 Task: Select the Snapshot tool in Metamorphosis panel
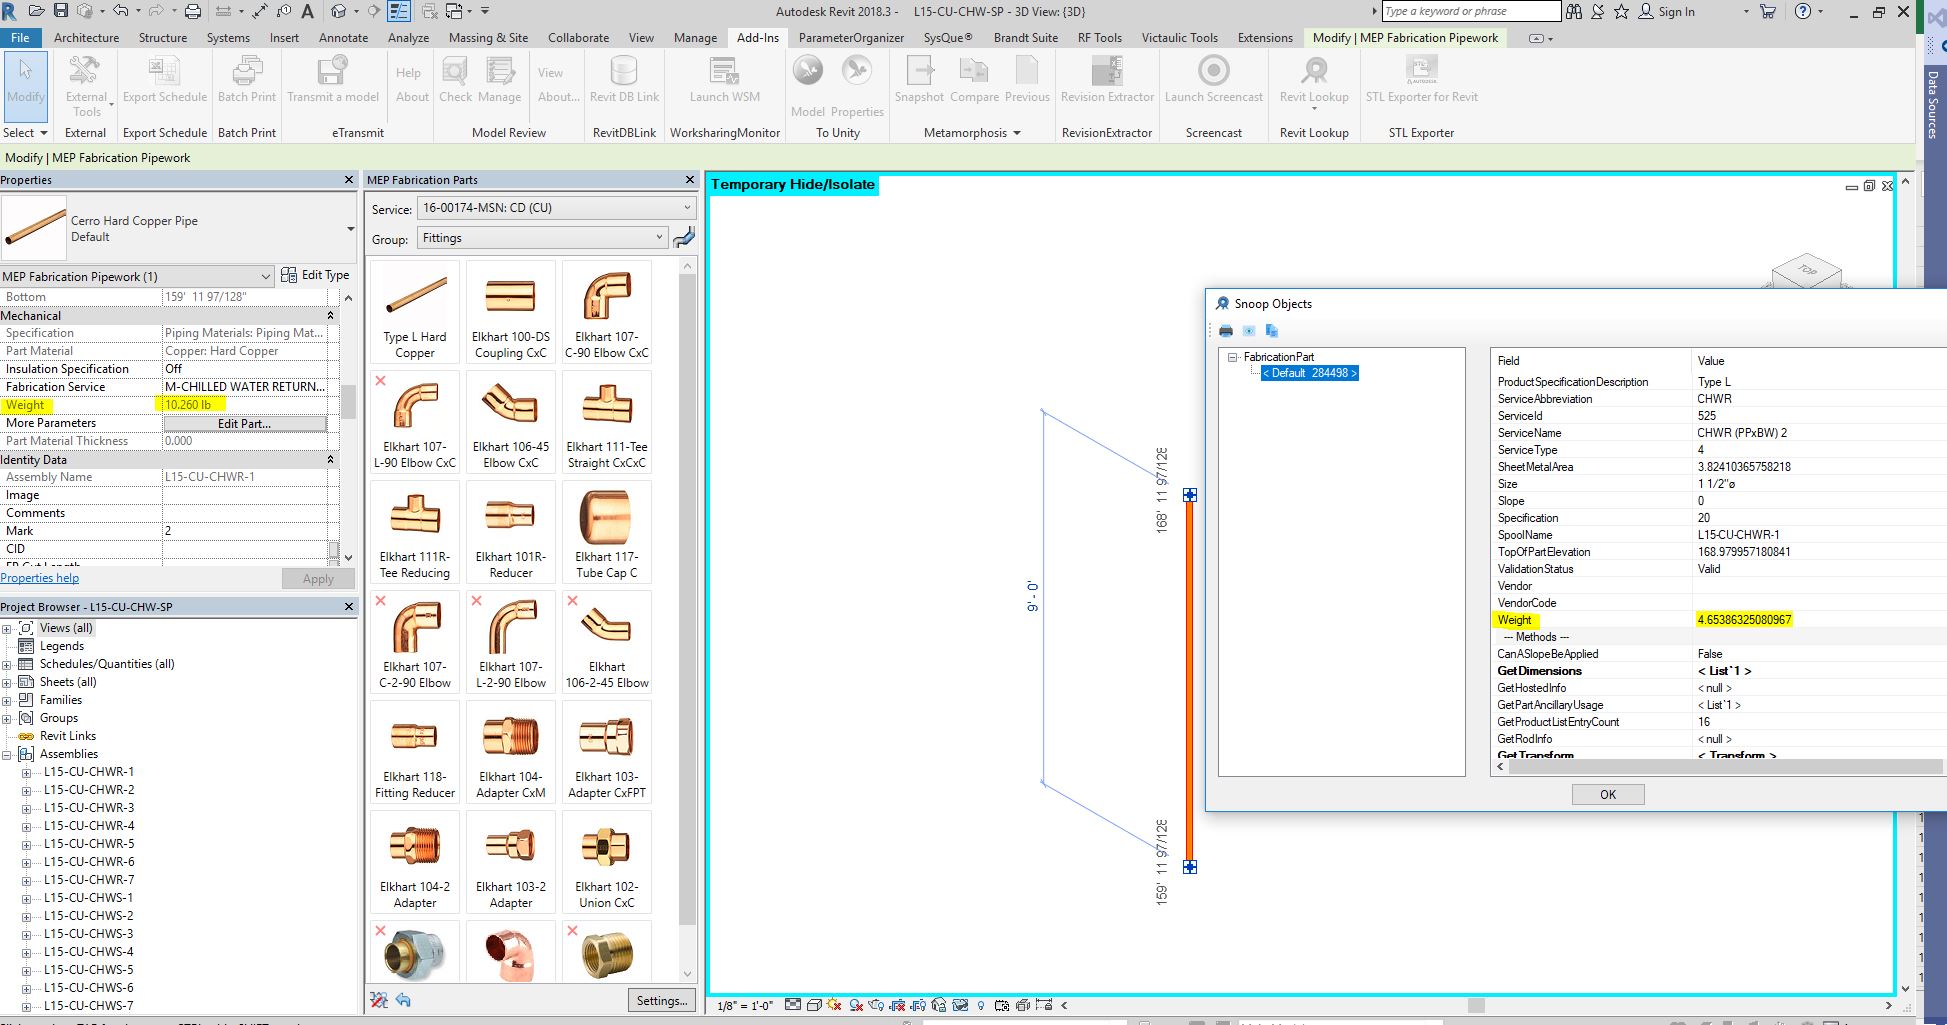click(918, 80)
